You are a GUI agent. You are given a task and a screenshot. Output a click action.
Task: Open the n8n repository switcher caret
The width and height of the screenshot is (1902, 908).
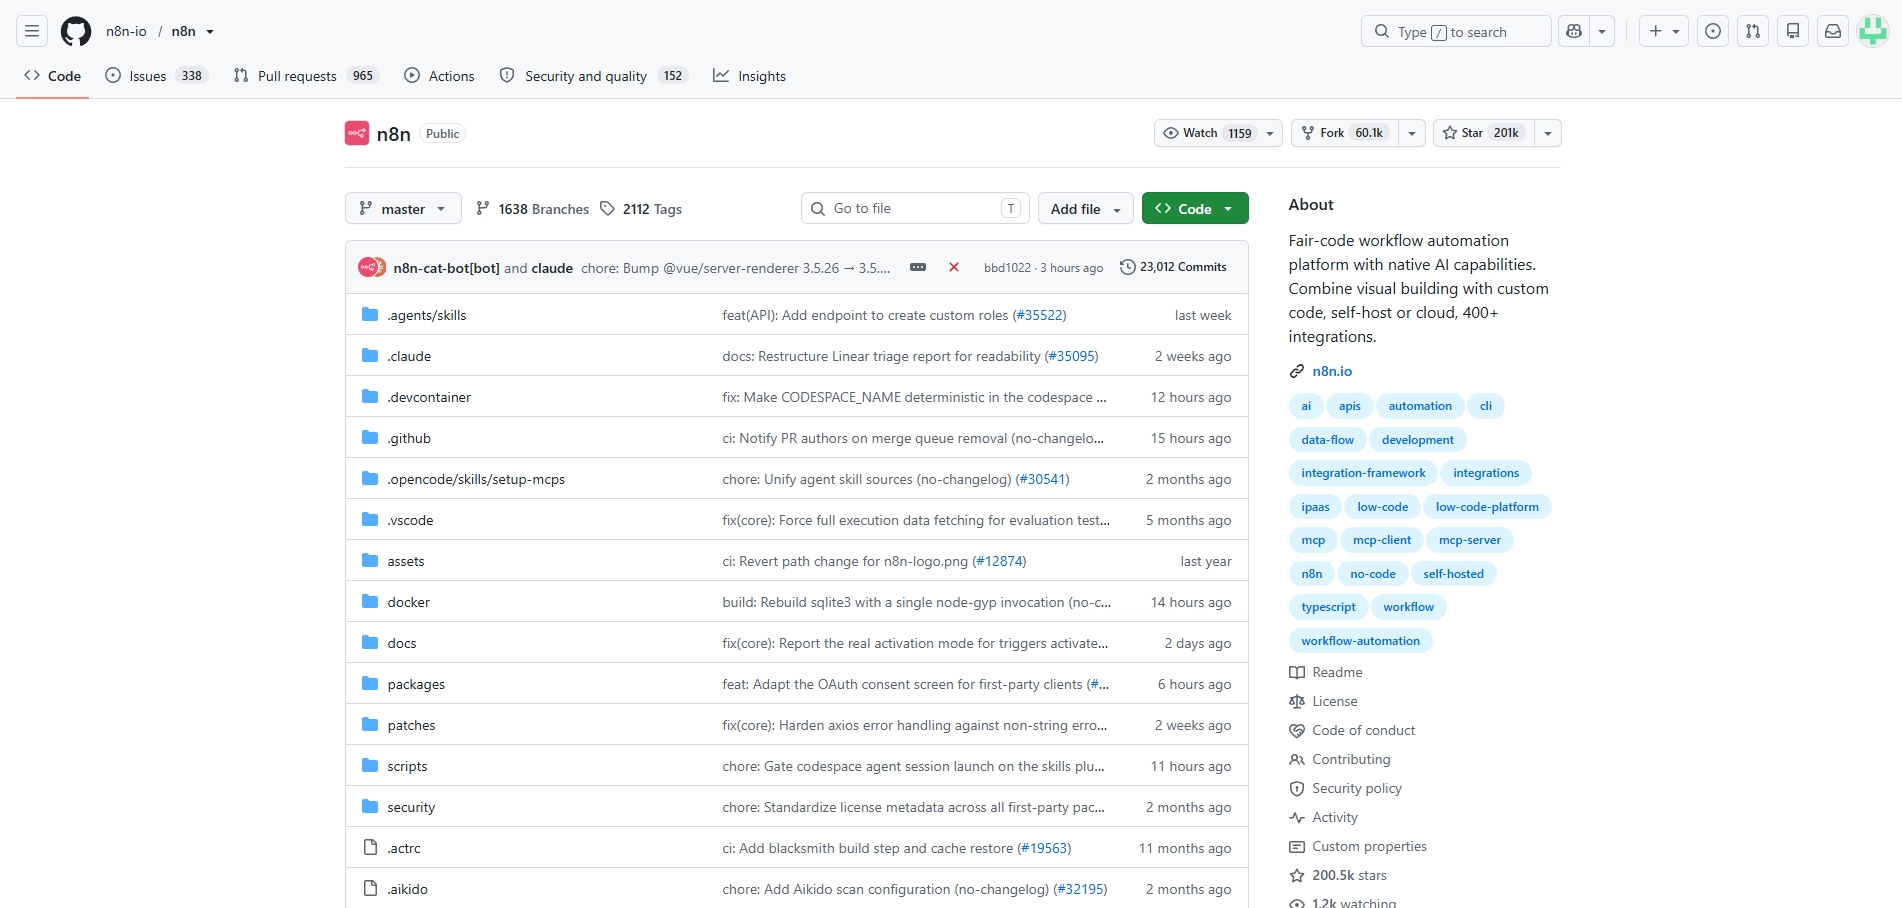[210, 32]
